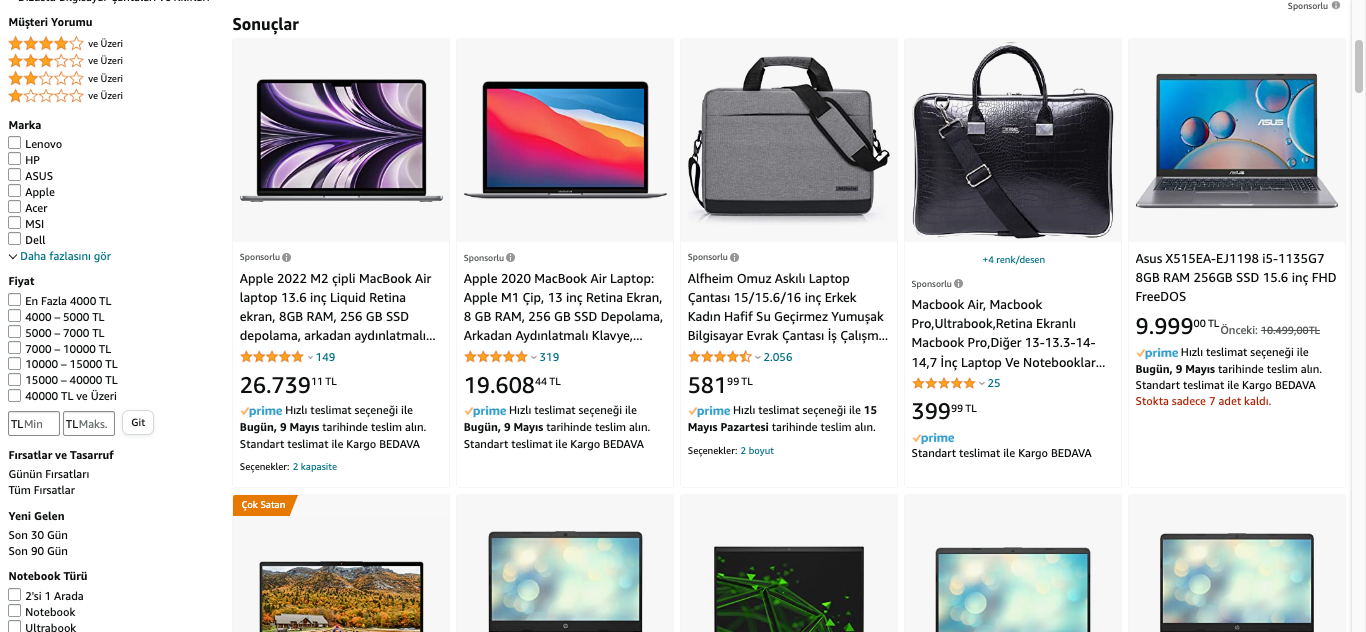Click the top-right Sponsorlu info icon
The width and height of the screenshot is (1366, 632).
[1336, 6]
